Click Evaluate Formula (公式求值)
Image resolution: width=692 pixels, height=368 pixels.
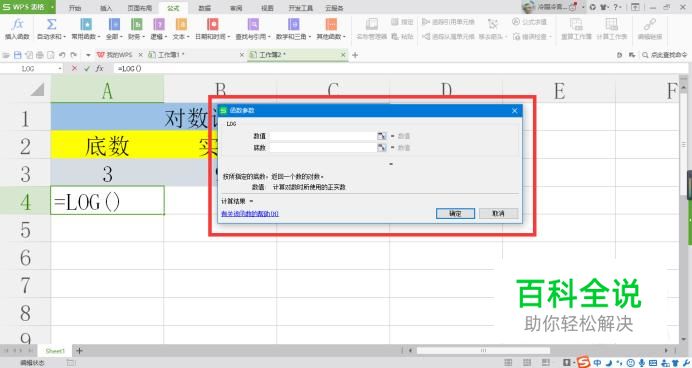pos(529,22)
